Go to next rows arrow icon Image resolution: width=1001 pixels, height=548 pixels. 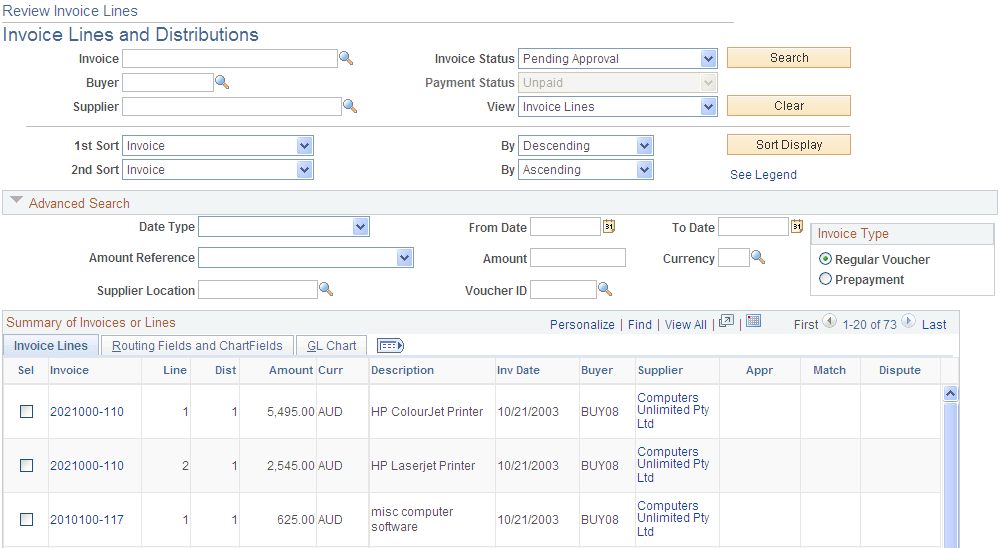(908, 321)
